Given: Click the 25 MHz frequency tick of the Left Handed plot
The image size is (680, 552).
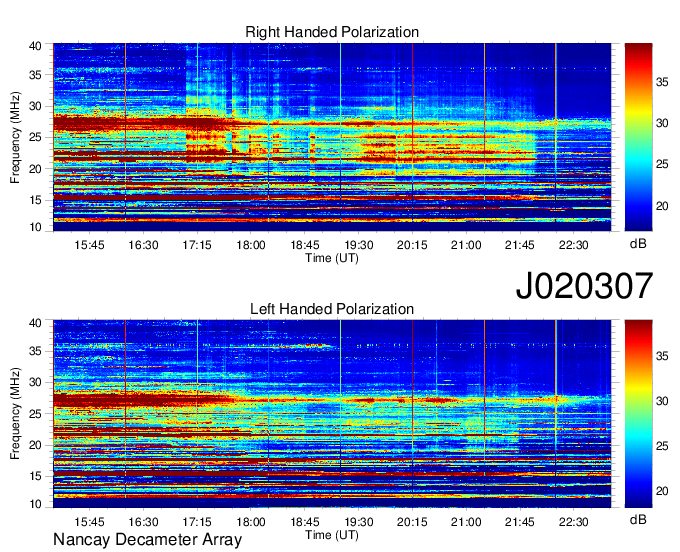Looking at the screenshot, I should pos(35,414).
